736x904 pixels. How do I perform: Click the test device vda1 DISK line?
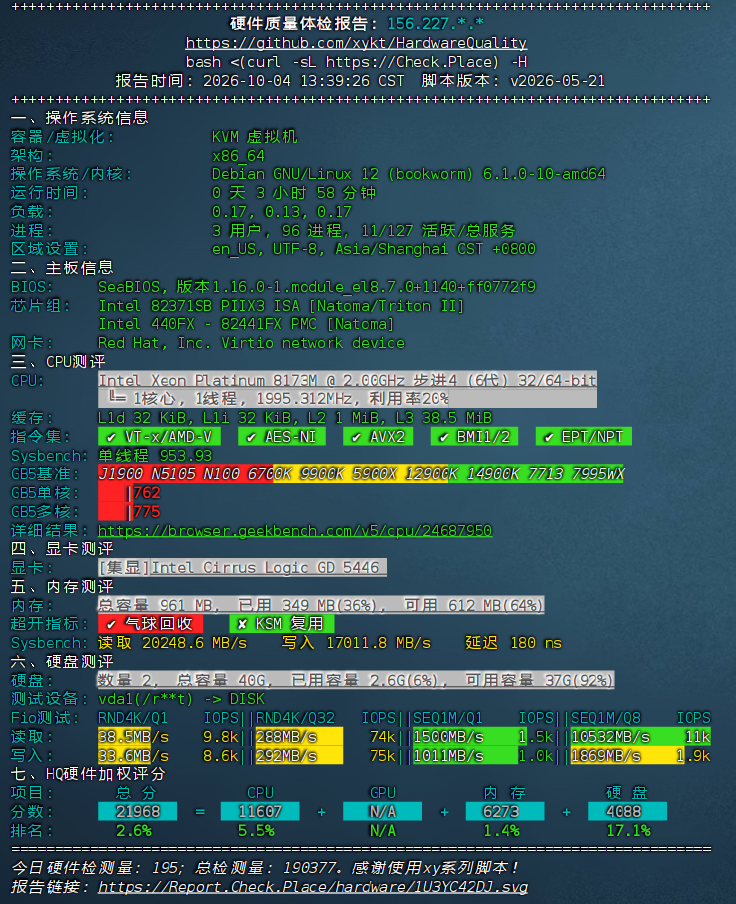(181, 699)
